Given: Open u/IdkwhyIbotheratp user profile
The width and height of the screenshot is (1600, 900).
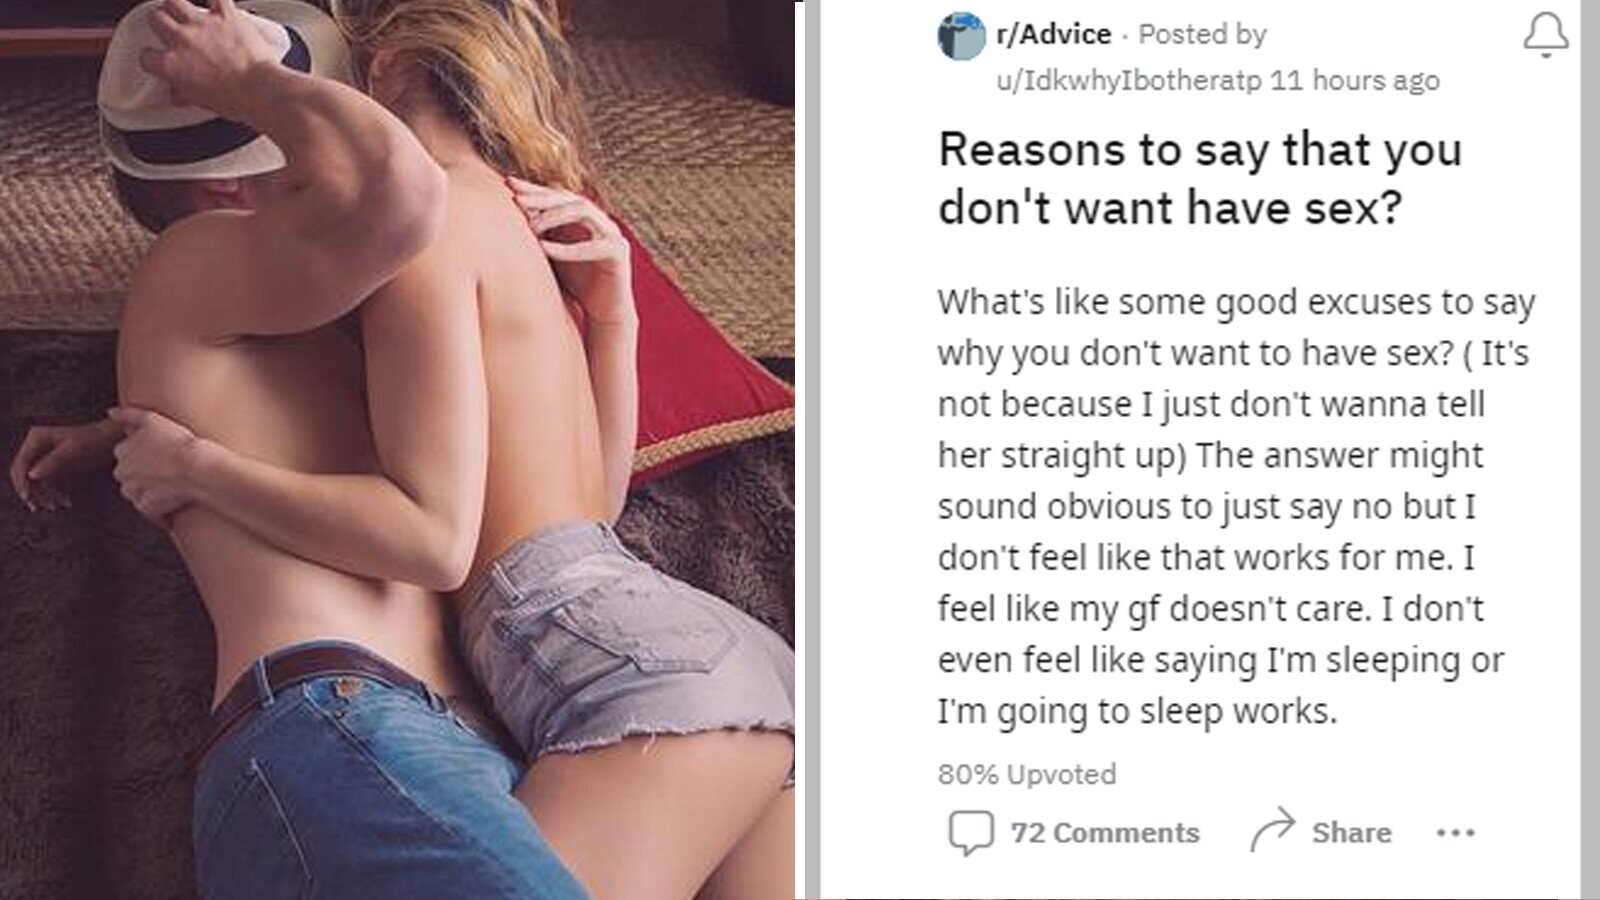Looking at the screenshot, I should click(x=1129, y=80).
